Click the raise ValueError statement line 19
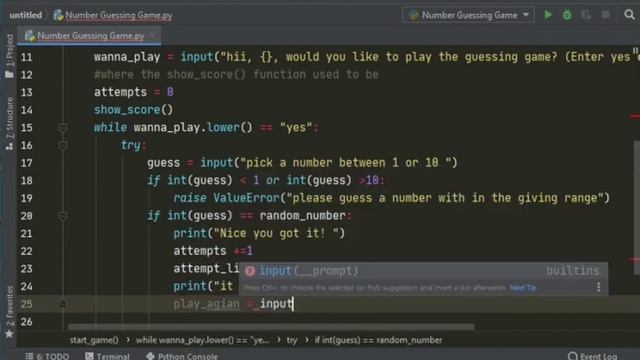This screenshot has height=360, width=640. point(391,198)
